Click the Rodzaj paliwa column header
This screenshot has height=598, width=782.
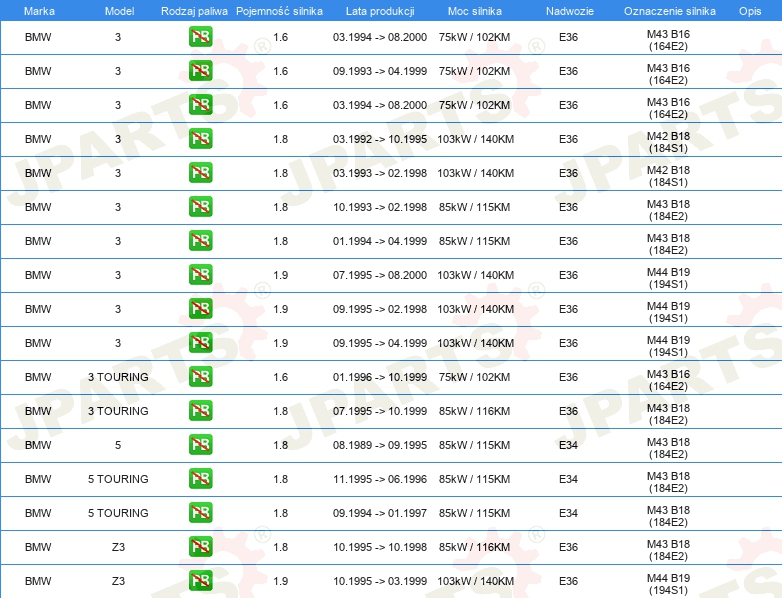click(194, 11)
